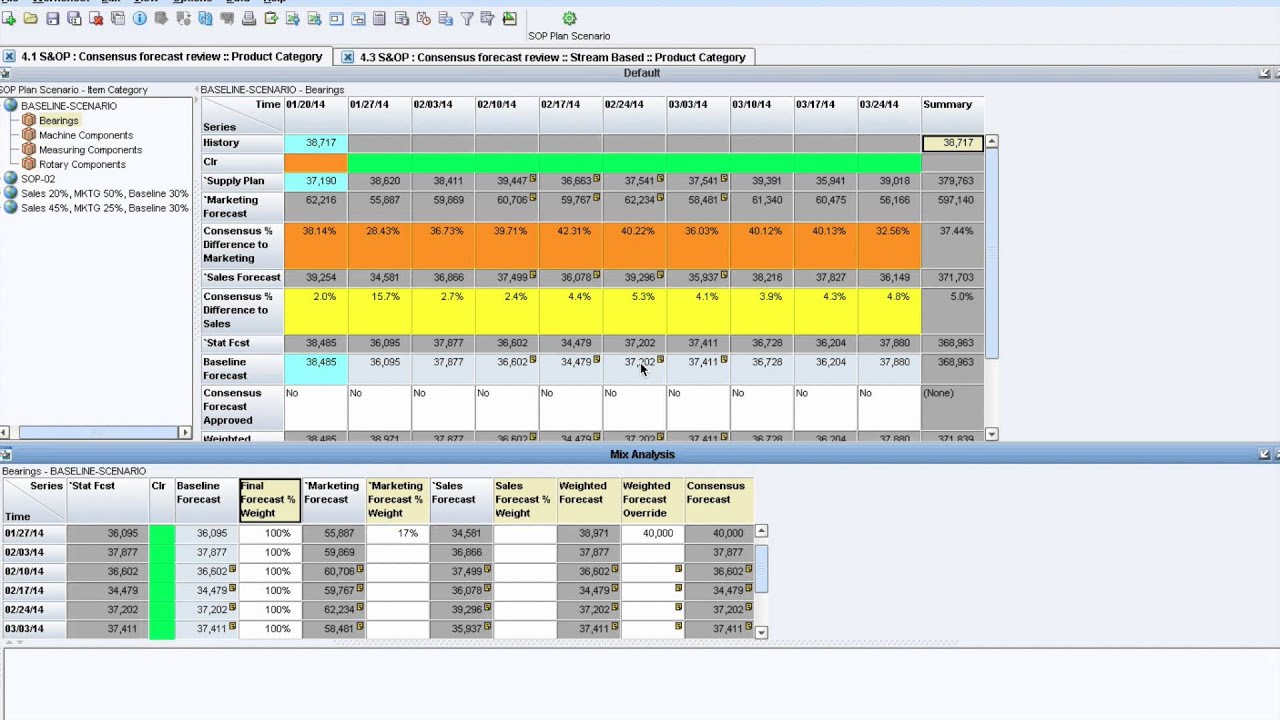The image size is (1280, 720).
Task: Click the globe icon beside SOP-02
Action: [x=10, y=179]
